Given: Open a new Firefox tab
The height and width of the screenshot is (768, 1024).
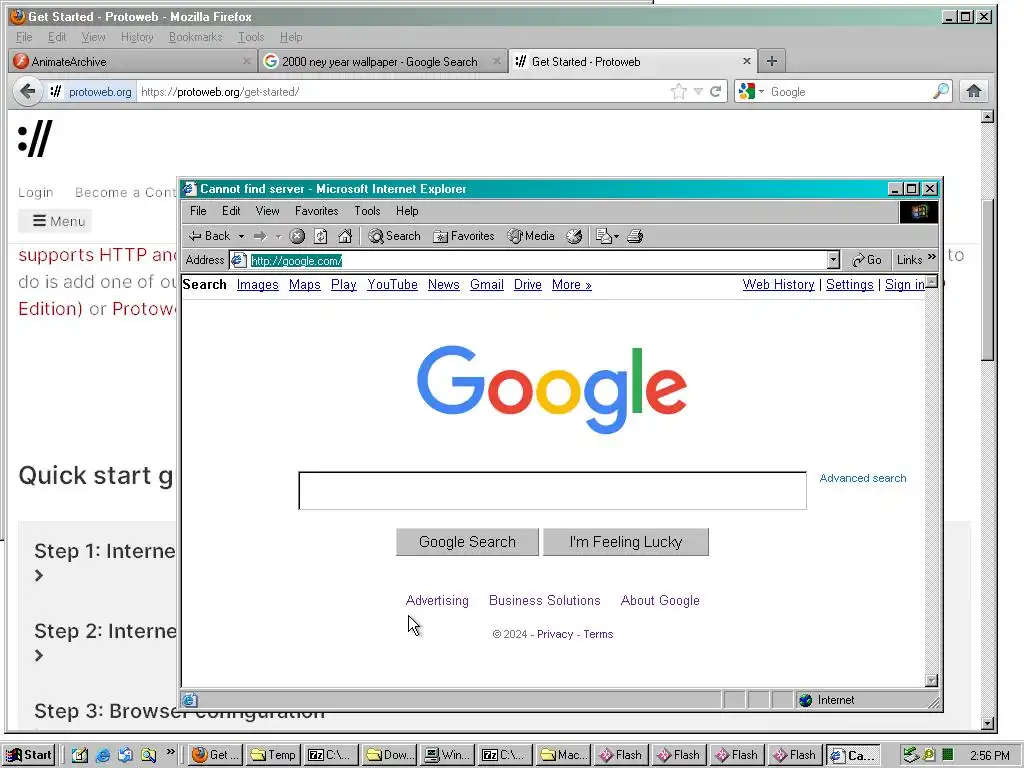Looking at the screenshot, I should [x=771, y=61].
